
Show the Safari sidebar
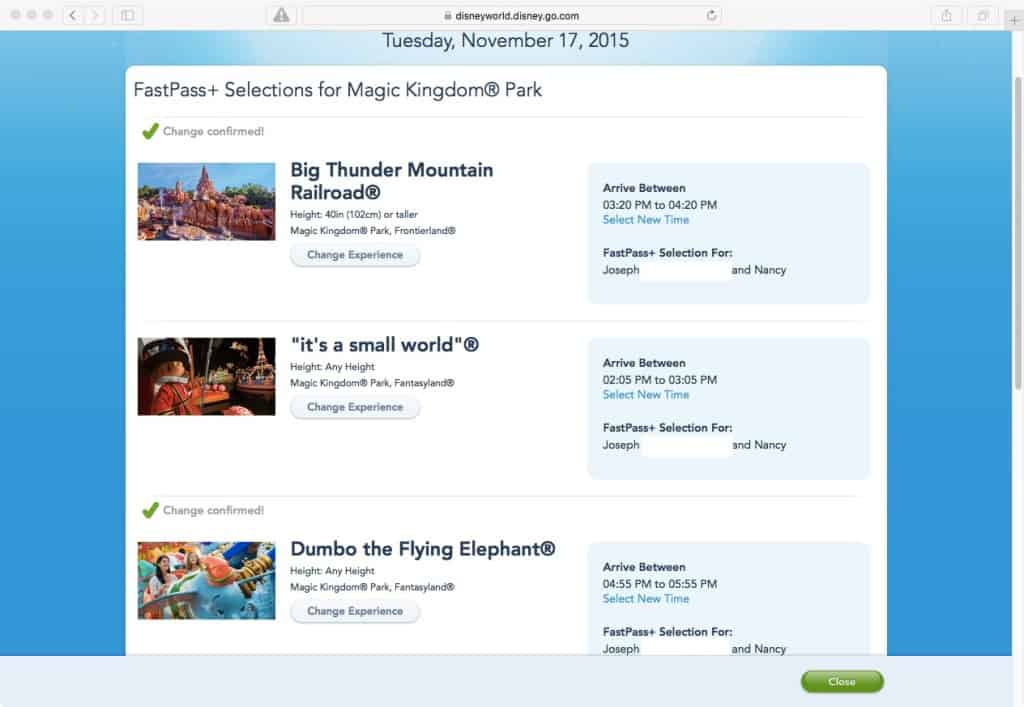(127, 15)
